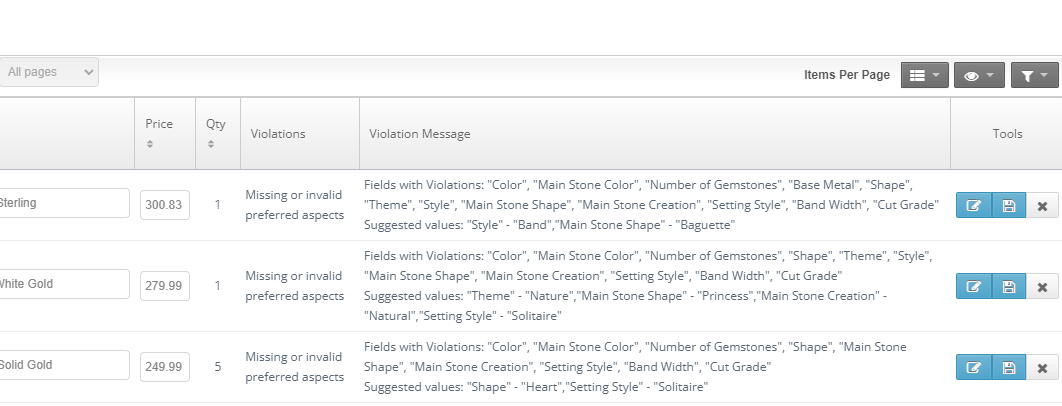
Task: Remove the Solid Gold row
Action: click(x=1042, y=367)
